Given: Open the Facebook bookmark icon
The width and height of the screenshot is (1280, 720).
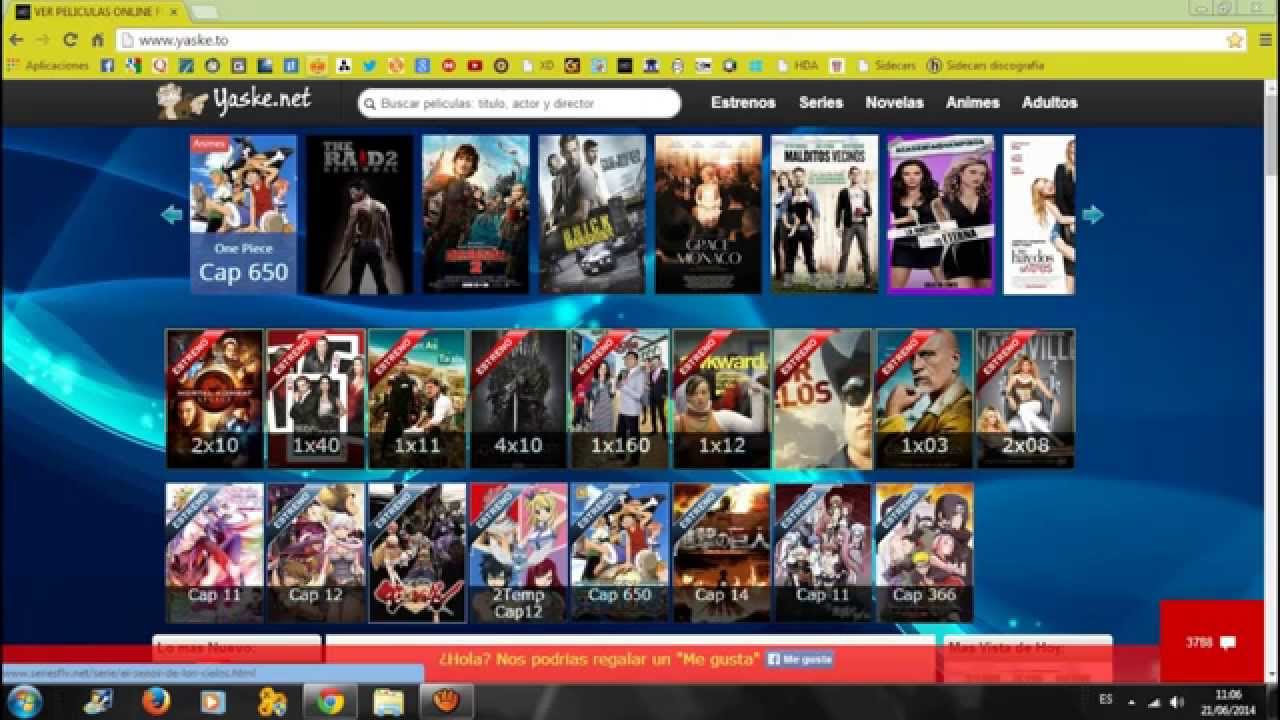Looking at the screenshot, I should 107,66.
